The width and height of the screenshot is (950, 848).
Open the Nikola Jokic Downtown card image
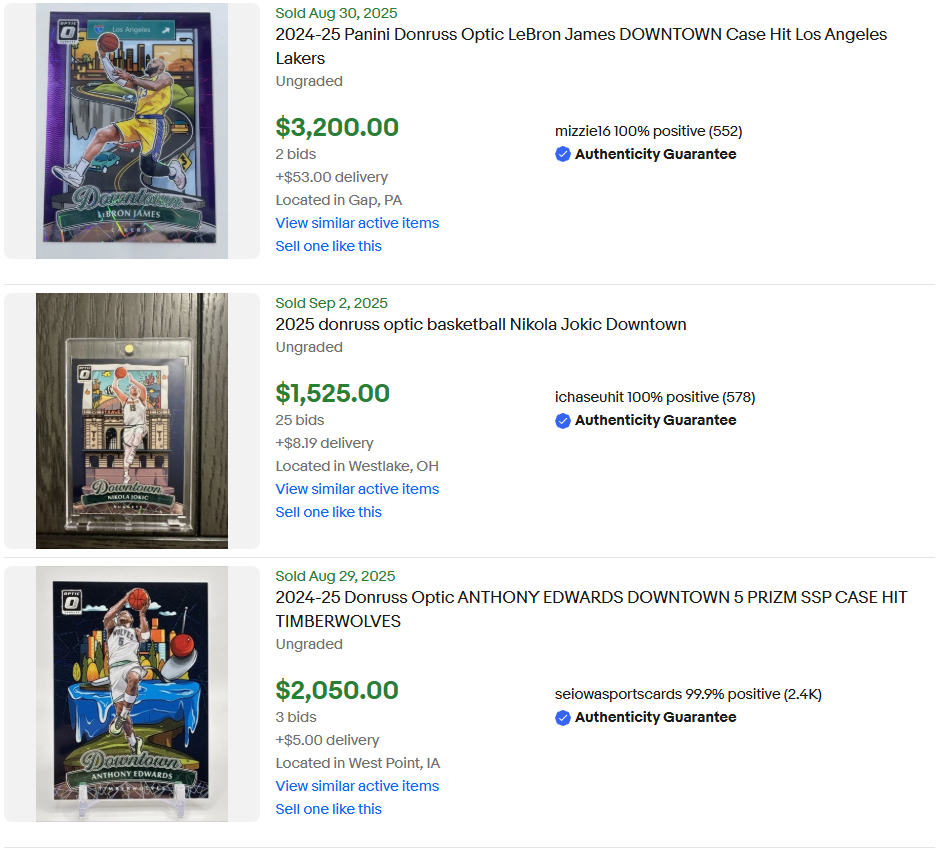click(x=132, y=421)
